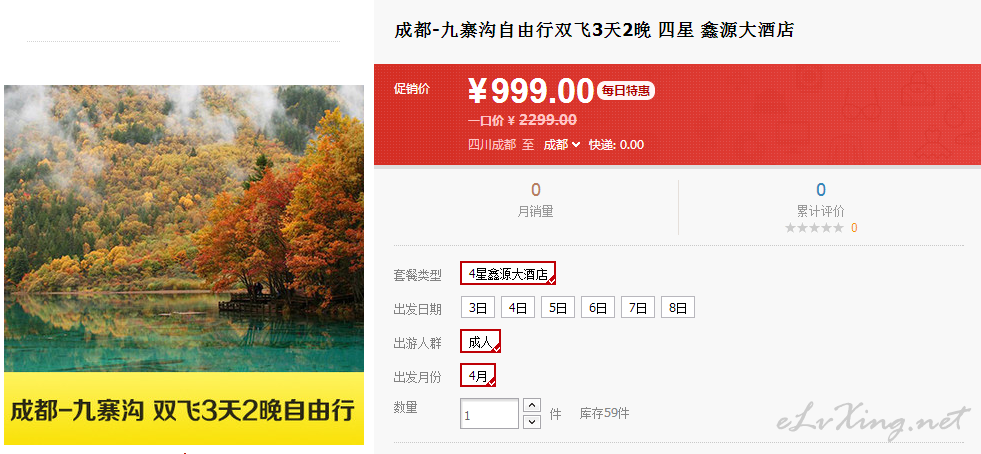Click the yellow 成都-九寨沟 banner caption

point(184,408)
